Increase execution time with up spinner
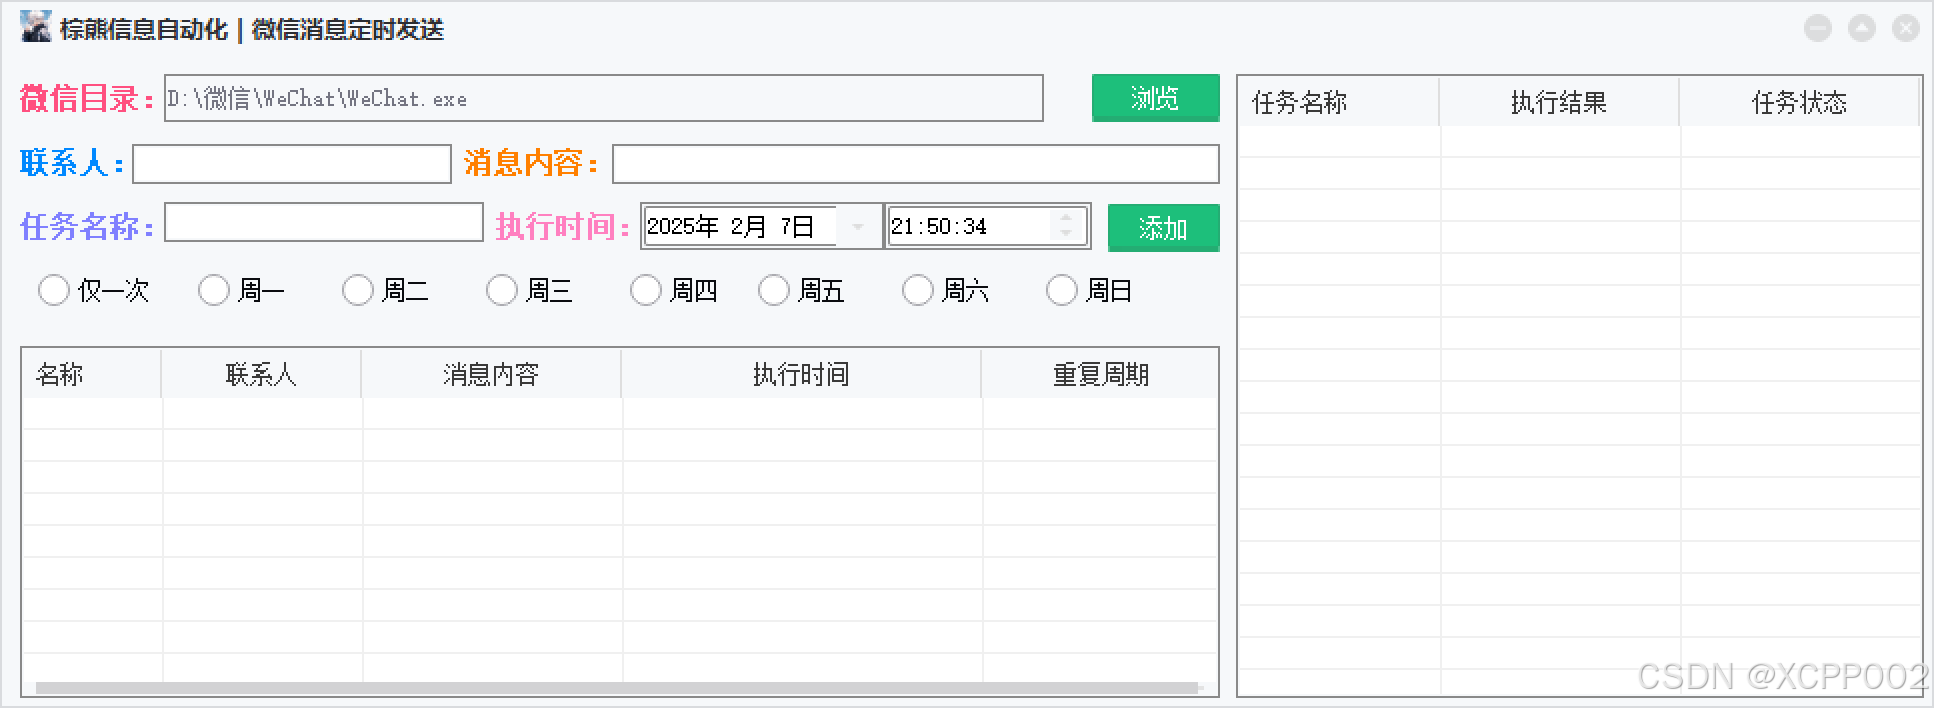This screenshot has height=708, width=1934. coord(1066,217)
